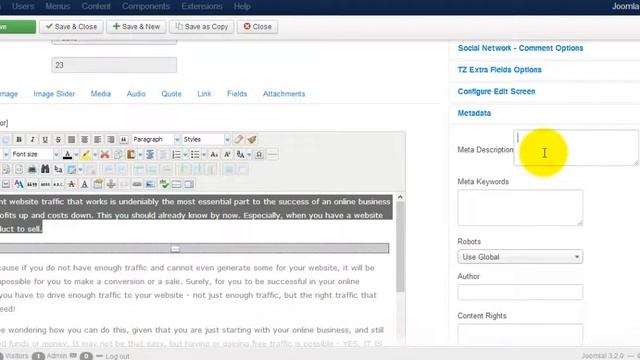The height and width of the screenshot is (360, 640).
Task: Click into the Meta Keywords field
Action: coord(520,208)
